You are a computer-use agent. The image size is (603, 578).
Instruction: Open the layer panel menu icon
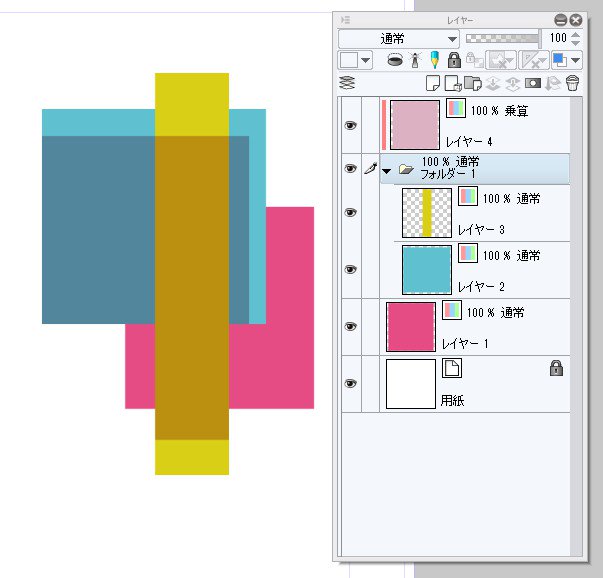point(345,20)
